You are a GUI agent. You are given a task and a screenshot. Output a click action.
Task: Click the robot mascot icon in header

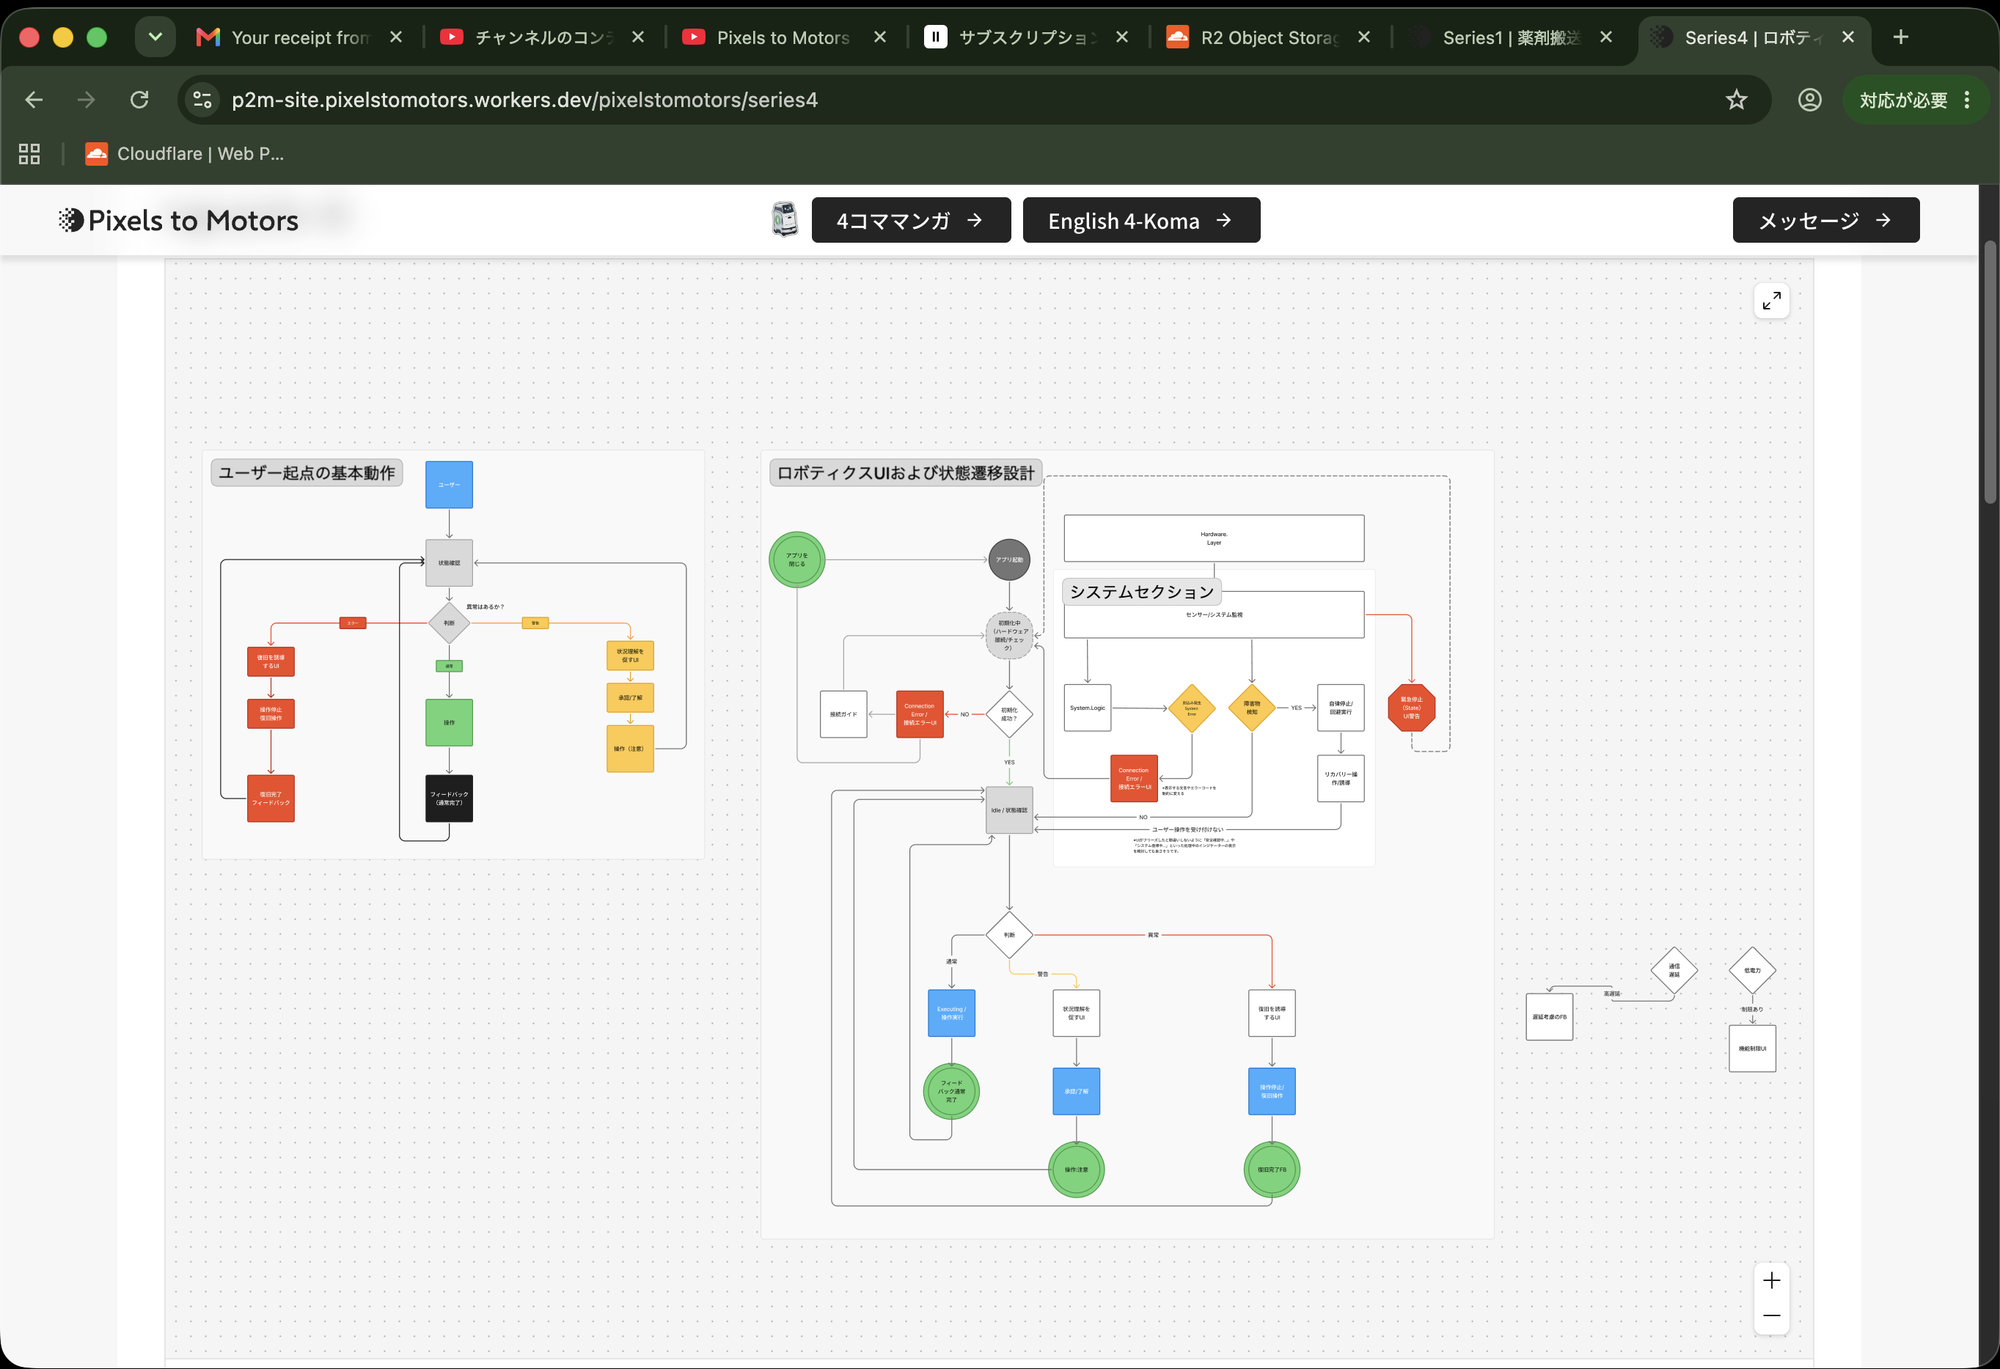coord(785,219)
